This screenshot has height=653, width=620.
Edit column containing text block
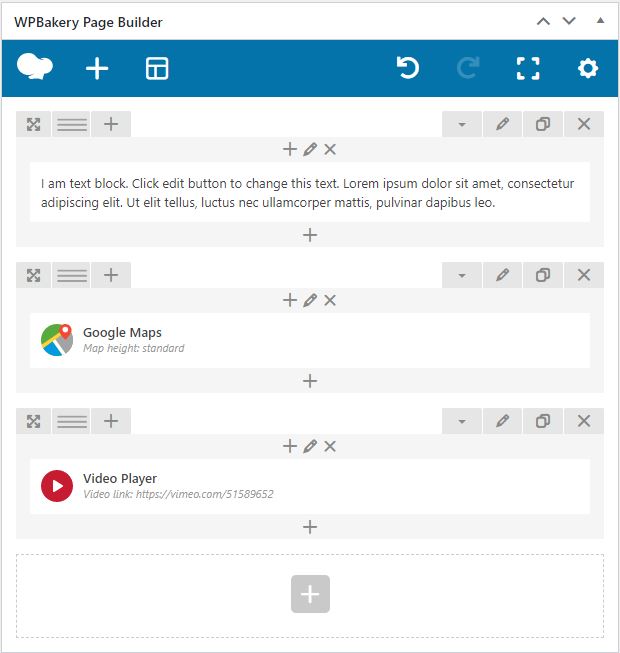point(310,149)
